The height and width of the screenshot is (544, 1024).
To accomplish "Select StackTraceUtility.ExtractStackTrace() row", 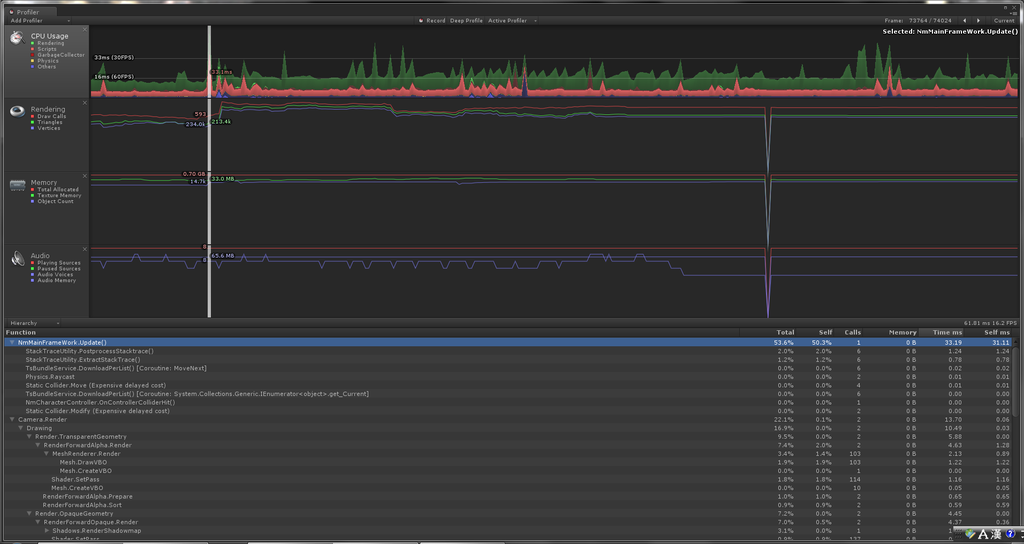I will click(509, 359).
